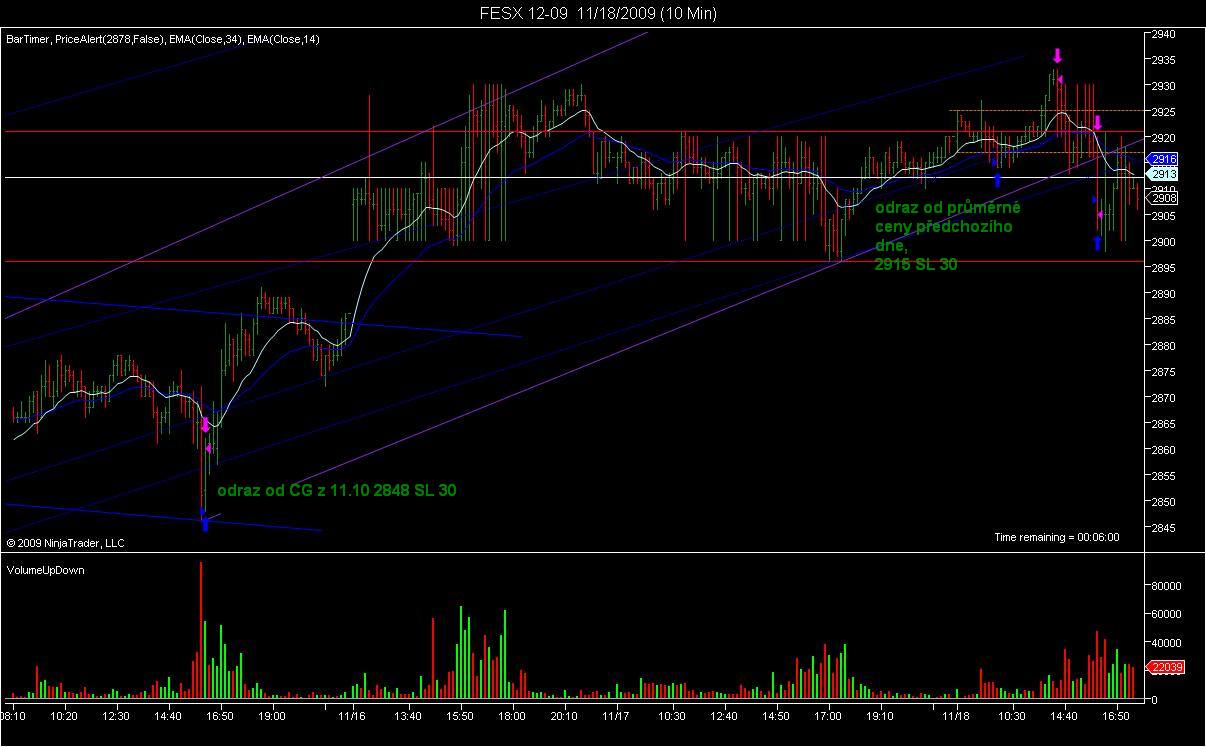Click the white horizontal price line at 2913
Image resolution: width=1206 pixels, height=747 pixels.
(x=570, y=178)
